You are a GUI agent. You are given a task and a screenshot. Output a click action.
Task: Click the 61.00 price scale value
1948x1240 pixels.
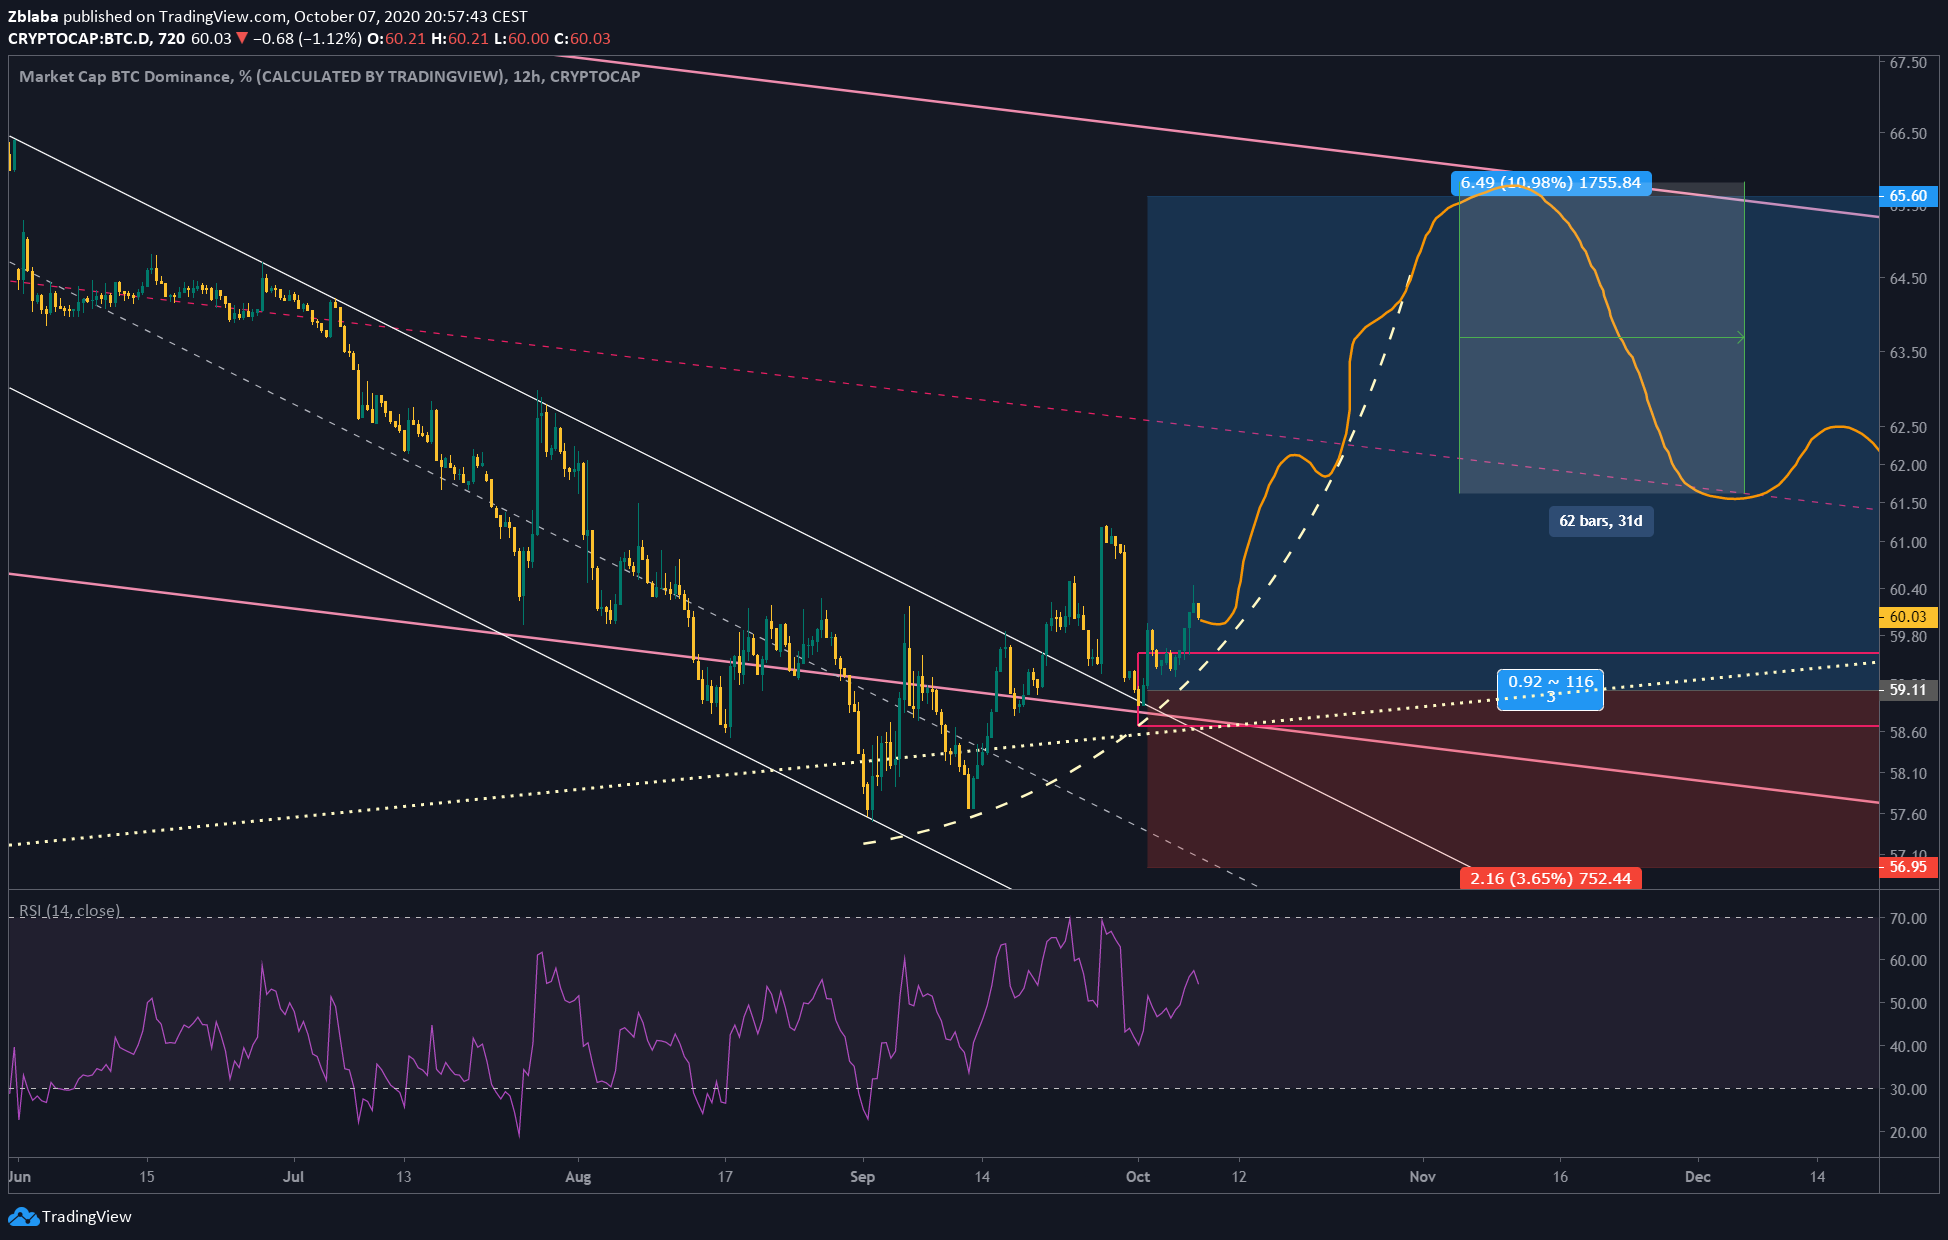tap(1908, 543)
